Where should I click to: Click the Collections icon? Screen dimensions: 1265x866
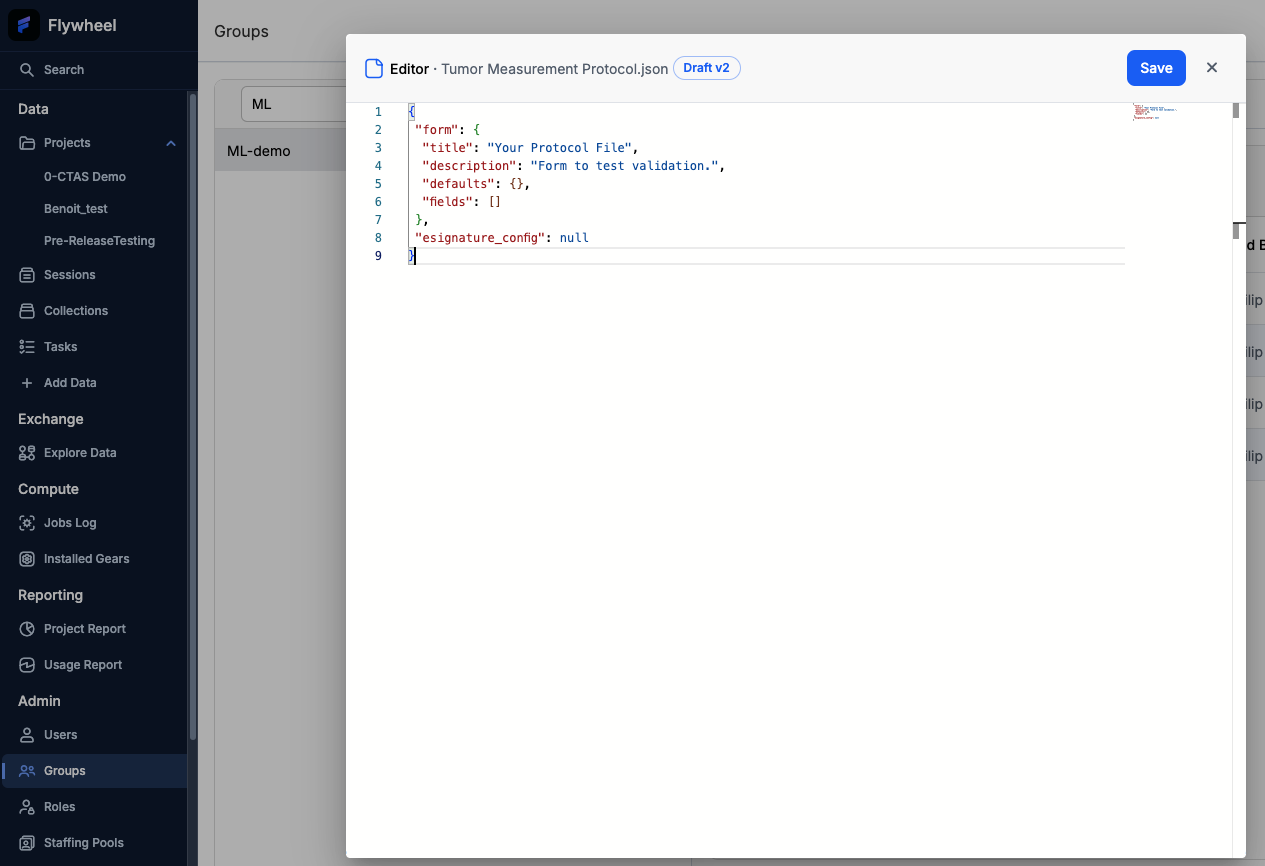pos(26,310)
